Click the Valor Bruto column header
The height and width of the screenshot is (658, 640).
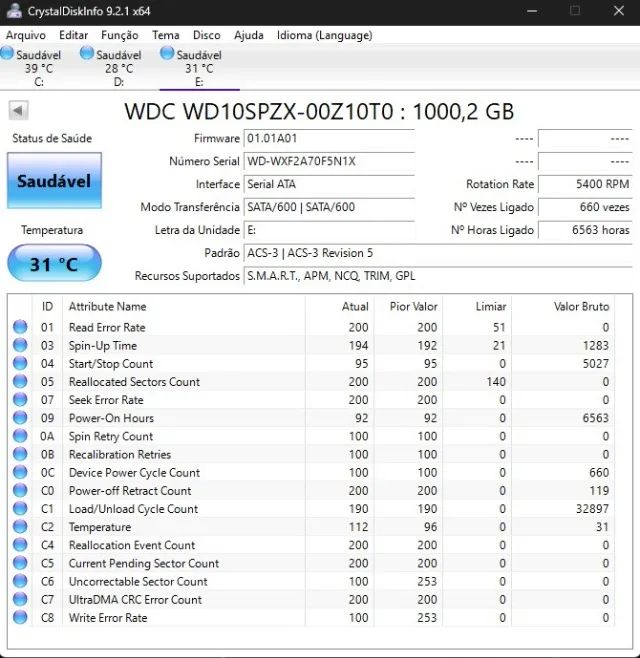pos(563,306)
